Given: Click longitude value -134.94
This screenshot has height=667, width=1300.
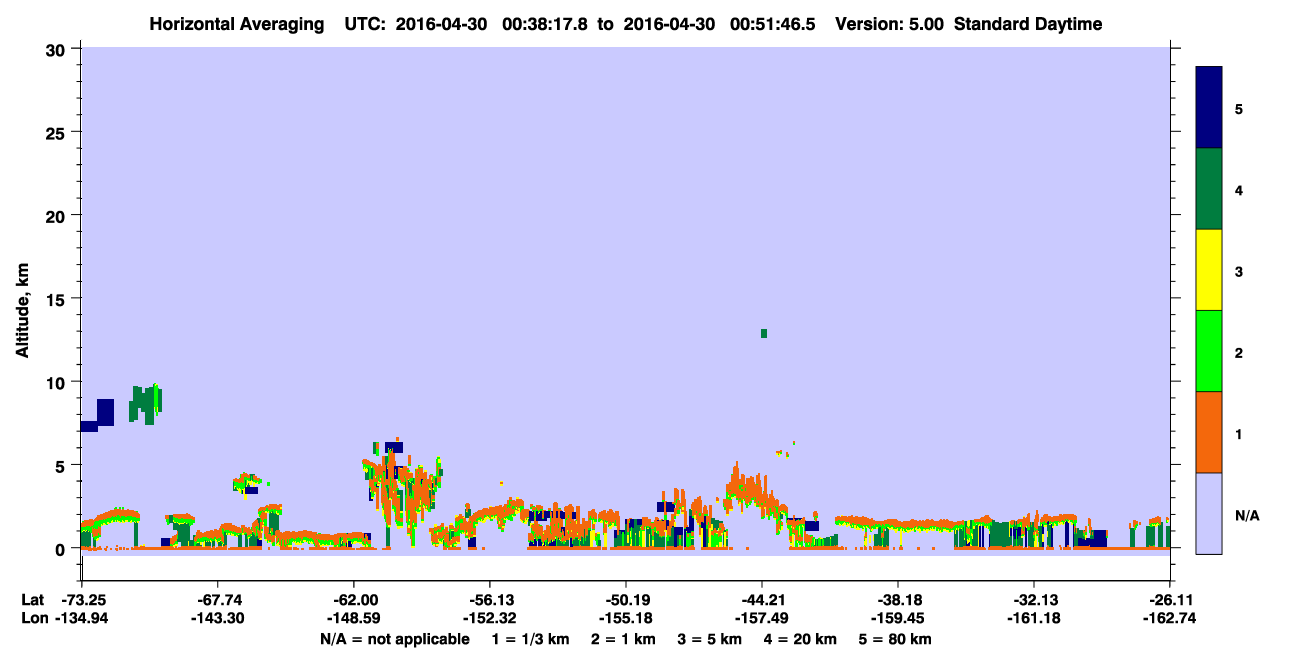Looking at the screenshot, I should [x=82, y=617].
